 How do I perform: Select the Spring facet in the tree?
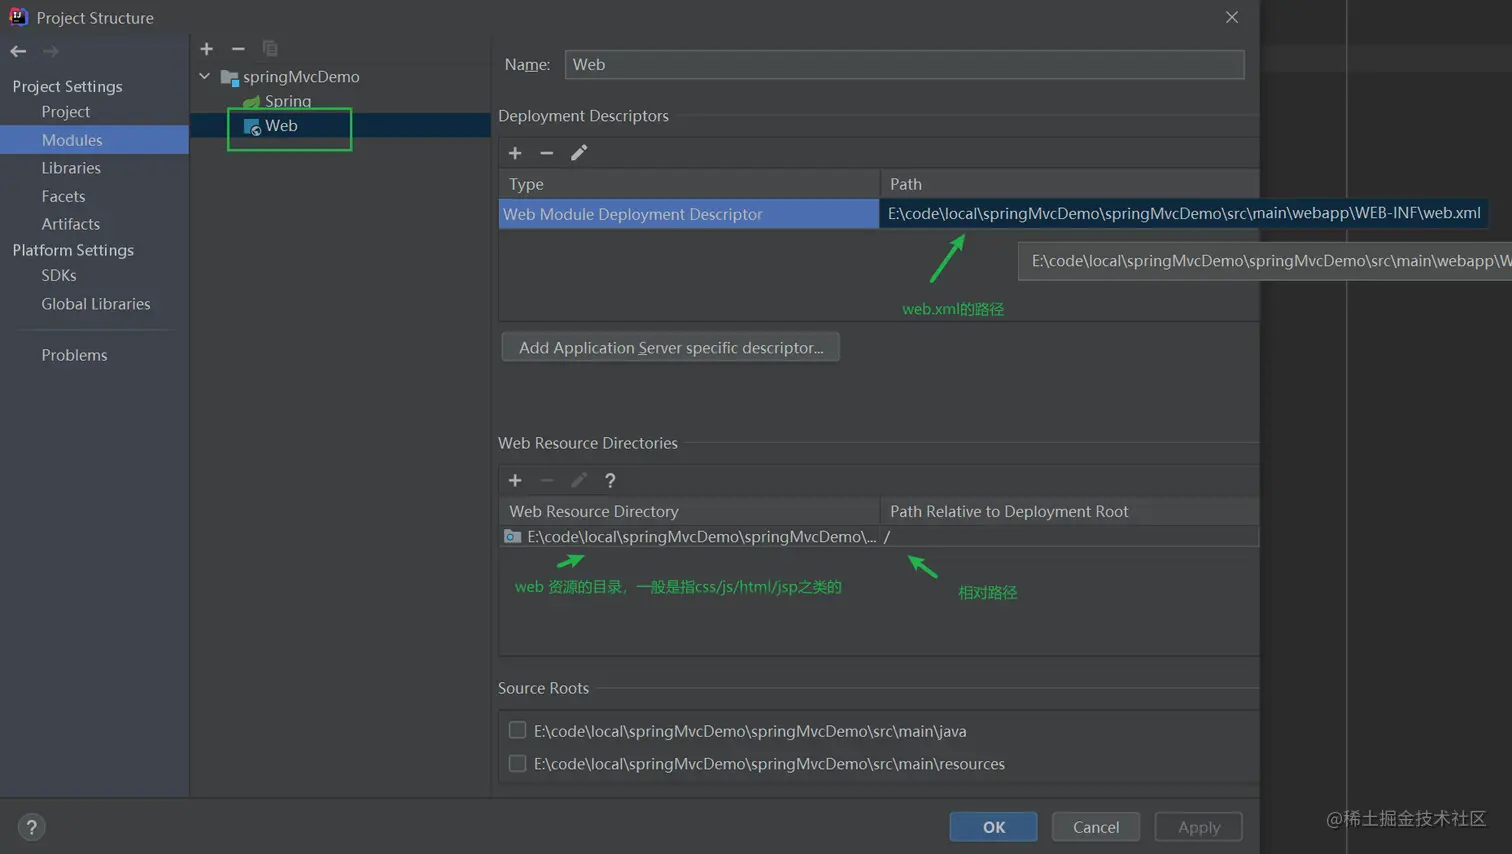pyautogui.click(x=278, y=101)
